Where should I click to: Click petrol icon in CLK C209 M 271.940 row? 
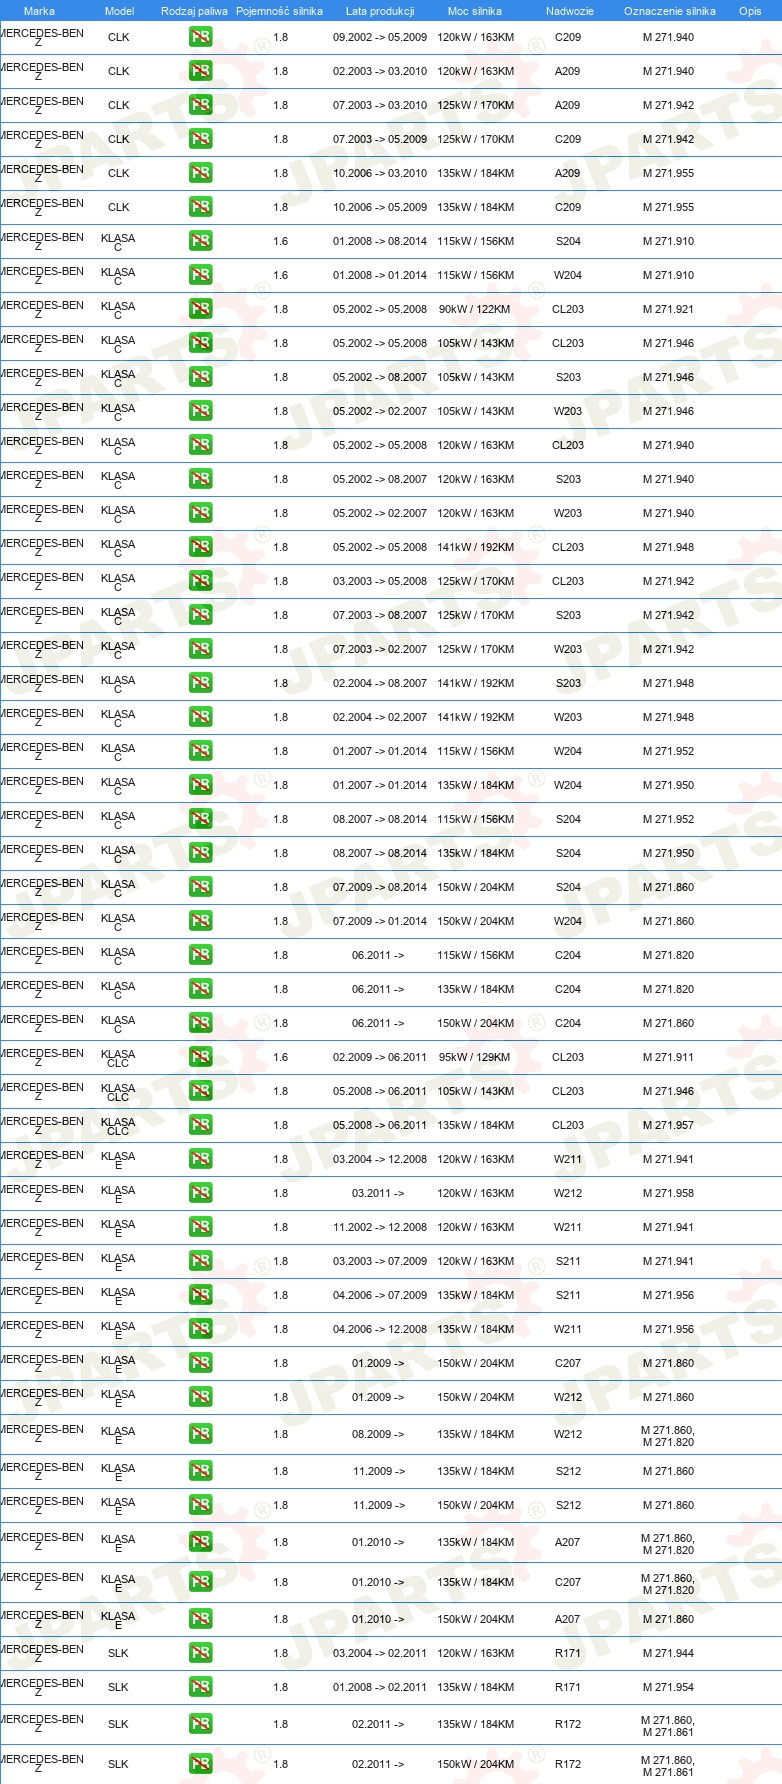point(201,38)
